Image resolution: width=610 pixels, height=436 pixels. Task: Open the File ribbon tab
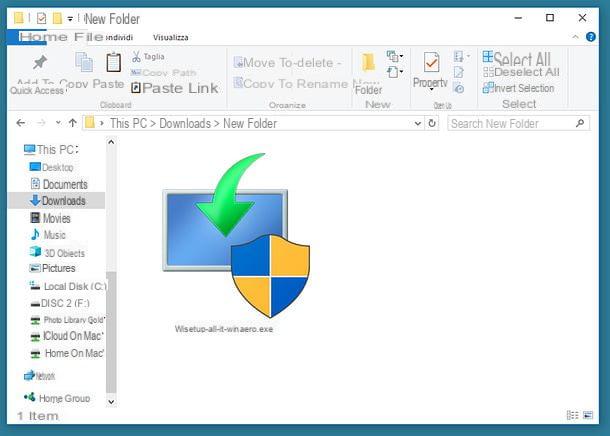click(89, 37)
